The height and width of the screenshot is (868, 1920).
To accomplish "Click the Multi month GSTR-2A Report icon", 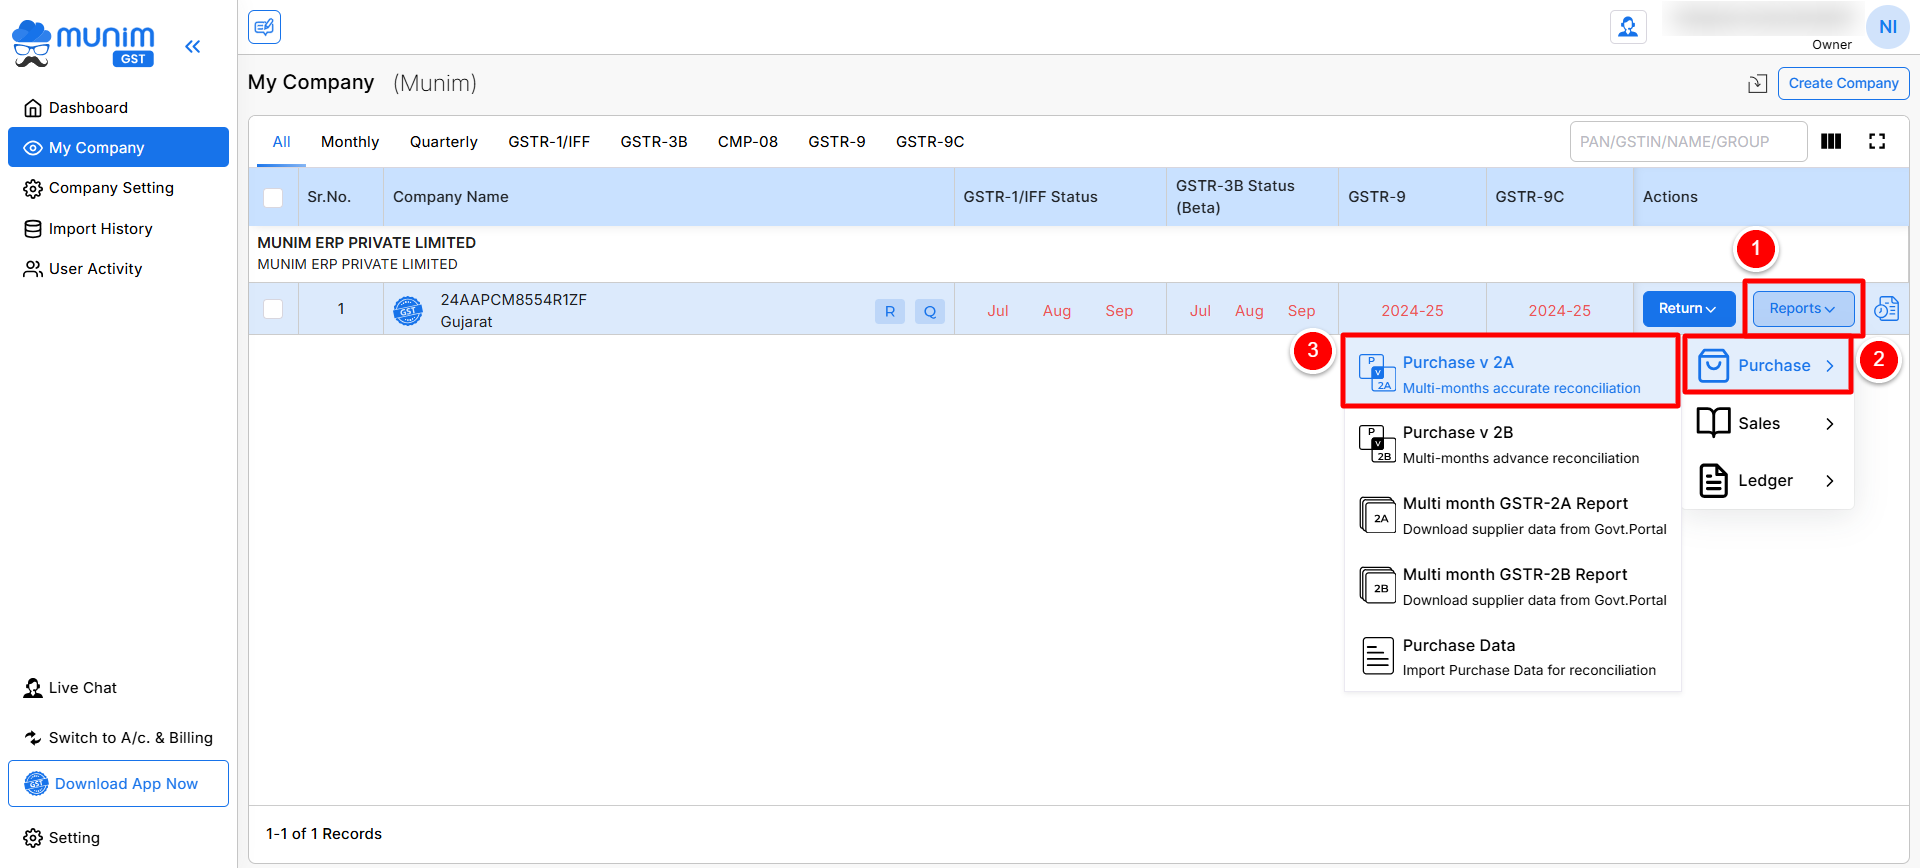I will point(1377,515).
